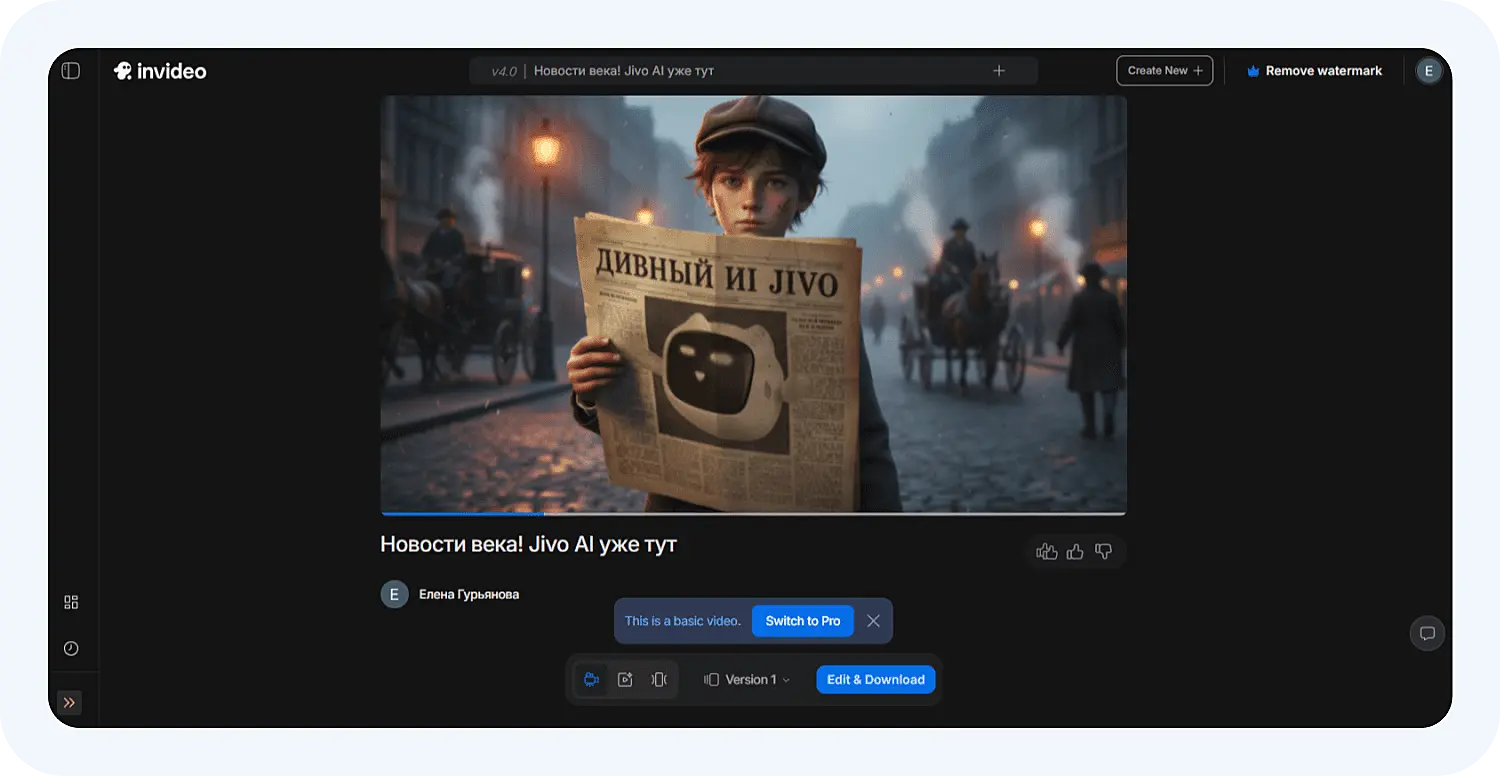The image size is (1500, 776).
Task: Open the Create New menu
Action: tap(1164, 70)
